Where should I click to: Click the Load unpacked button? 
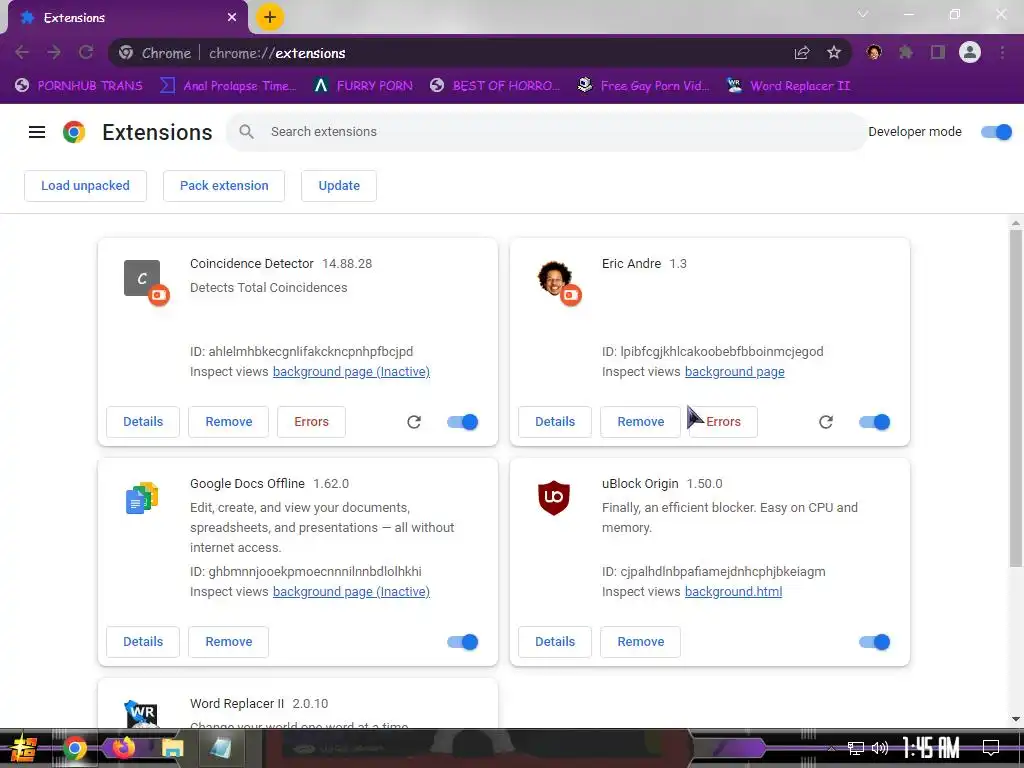click(86, 185)
